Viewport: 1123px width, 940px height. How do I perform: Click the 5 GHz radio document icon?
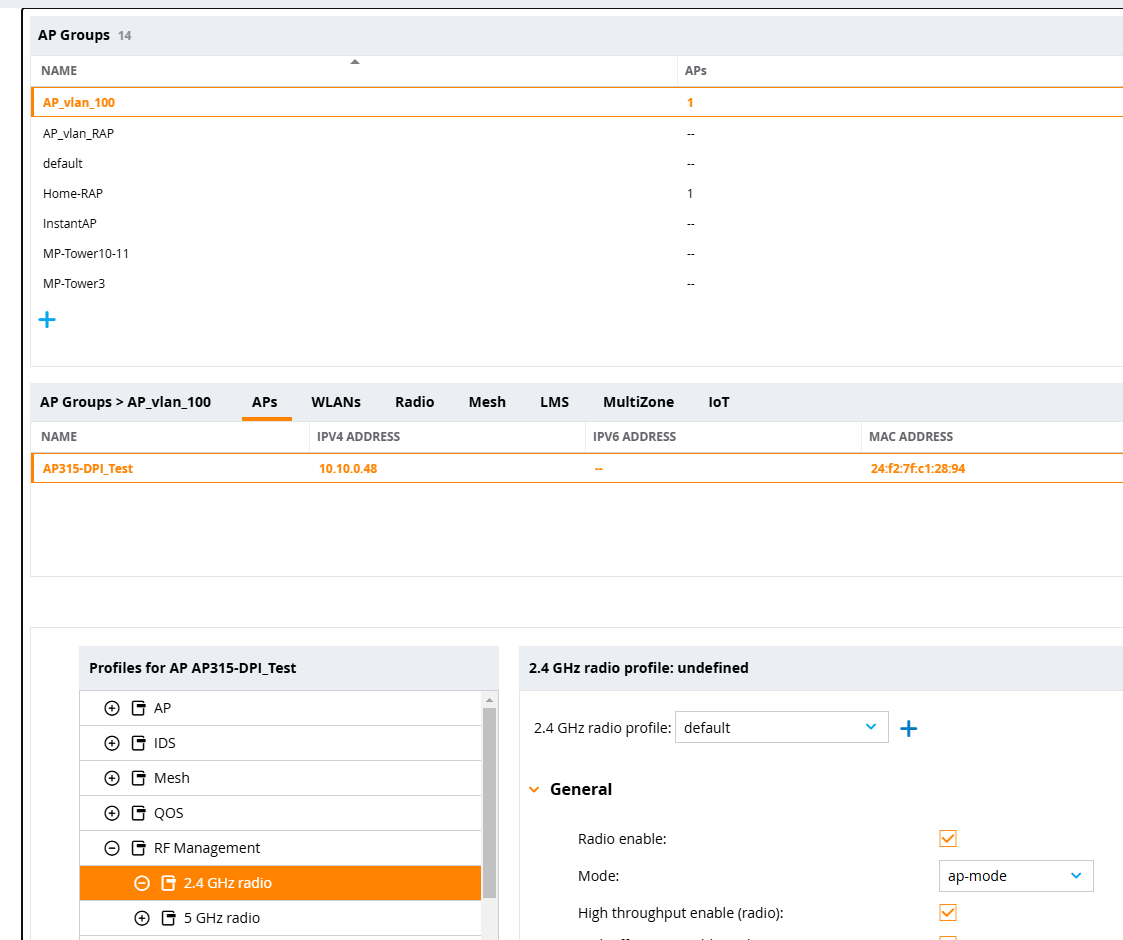[168, 919]
